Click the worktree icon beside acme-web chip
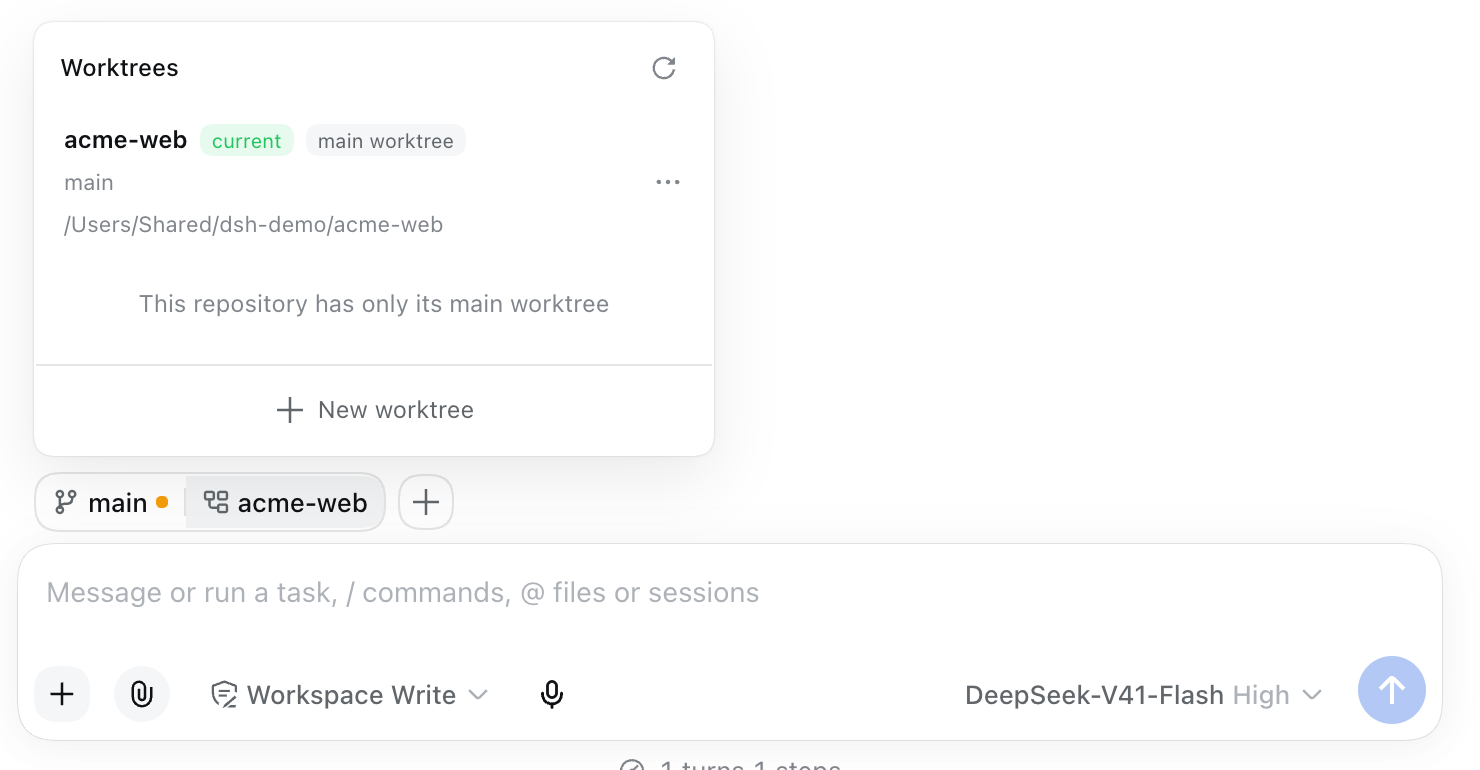 pos(216,502)
